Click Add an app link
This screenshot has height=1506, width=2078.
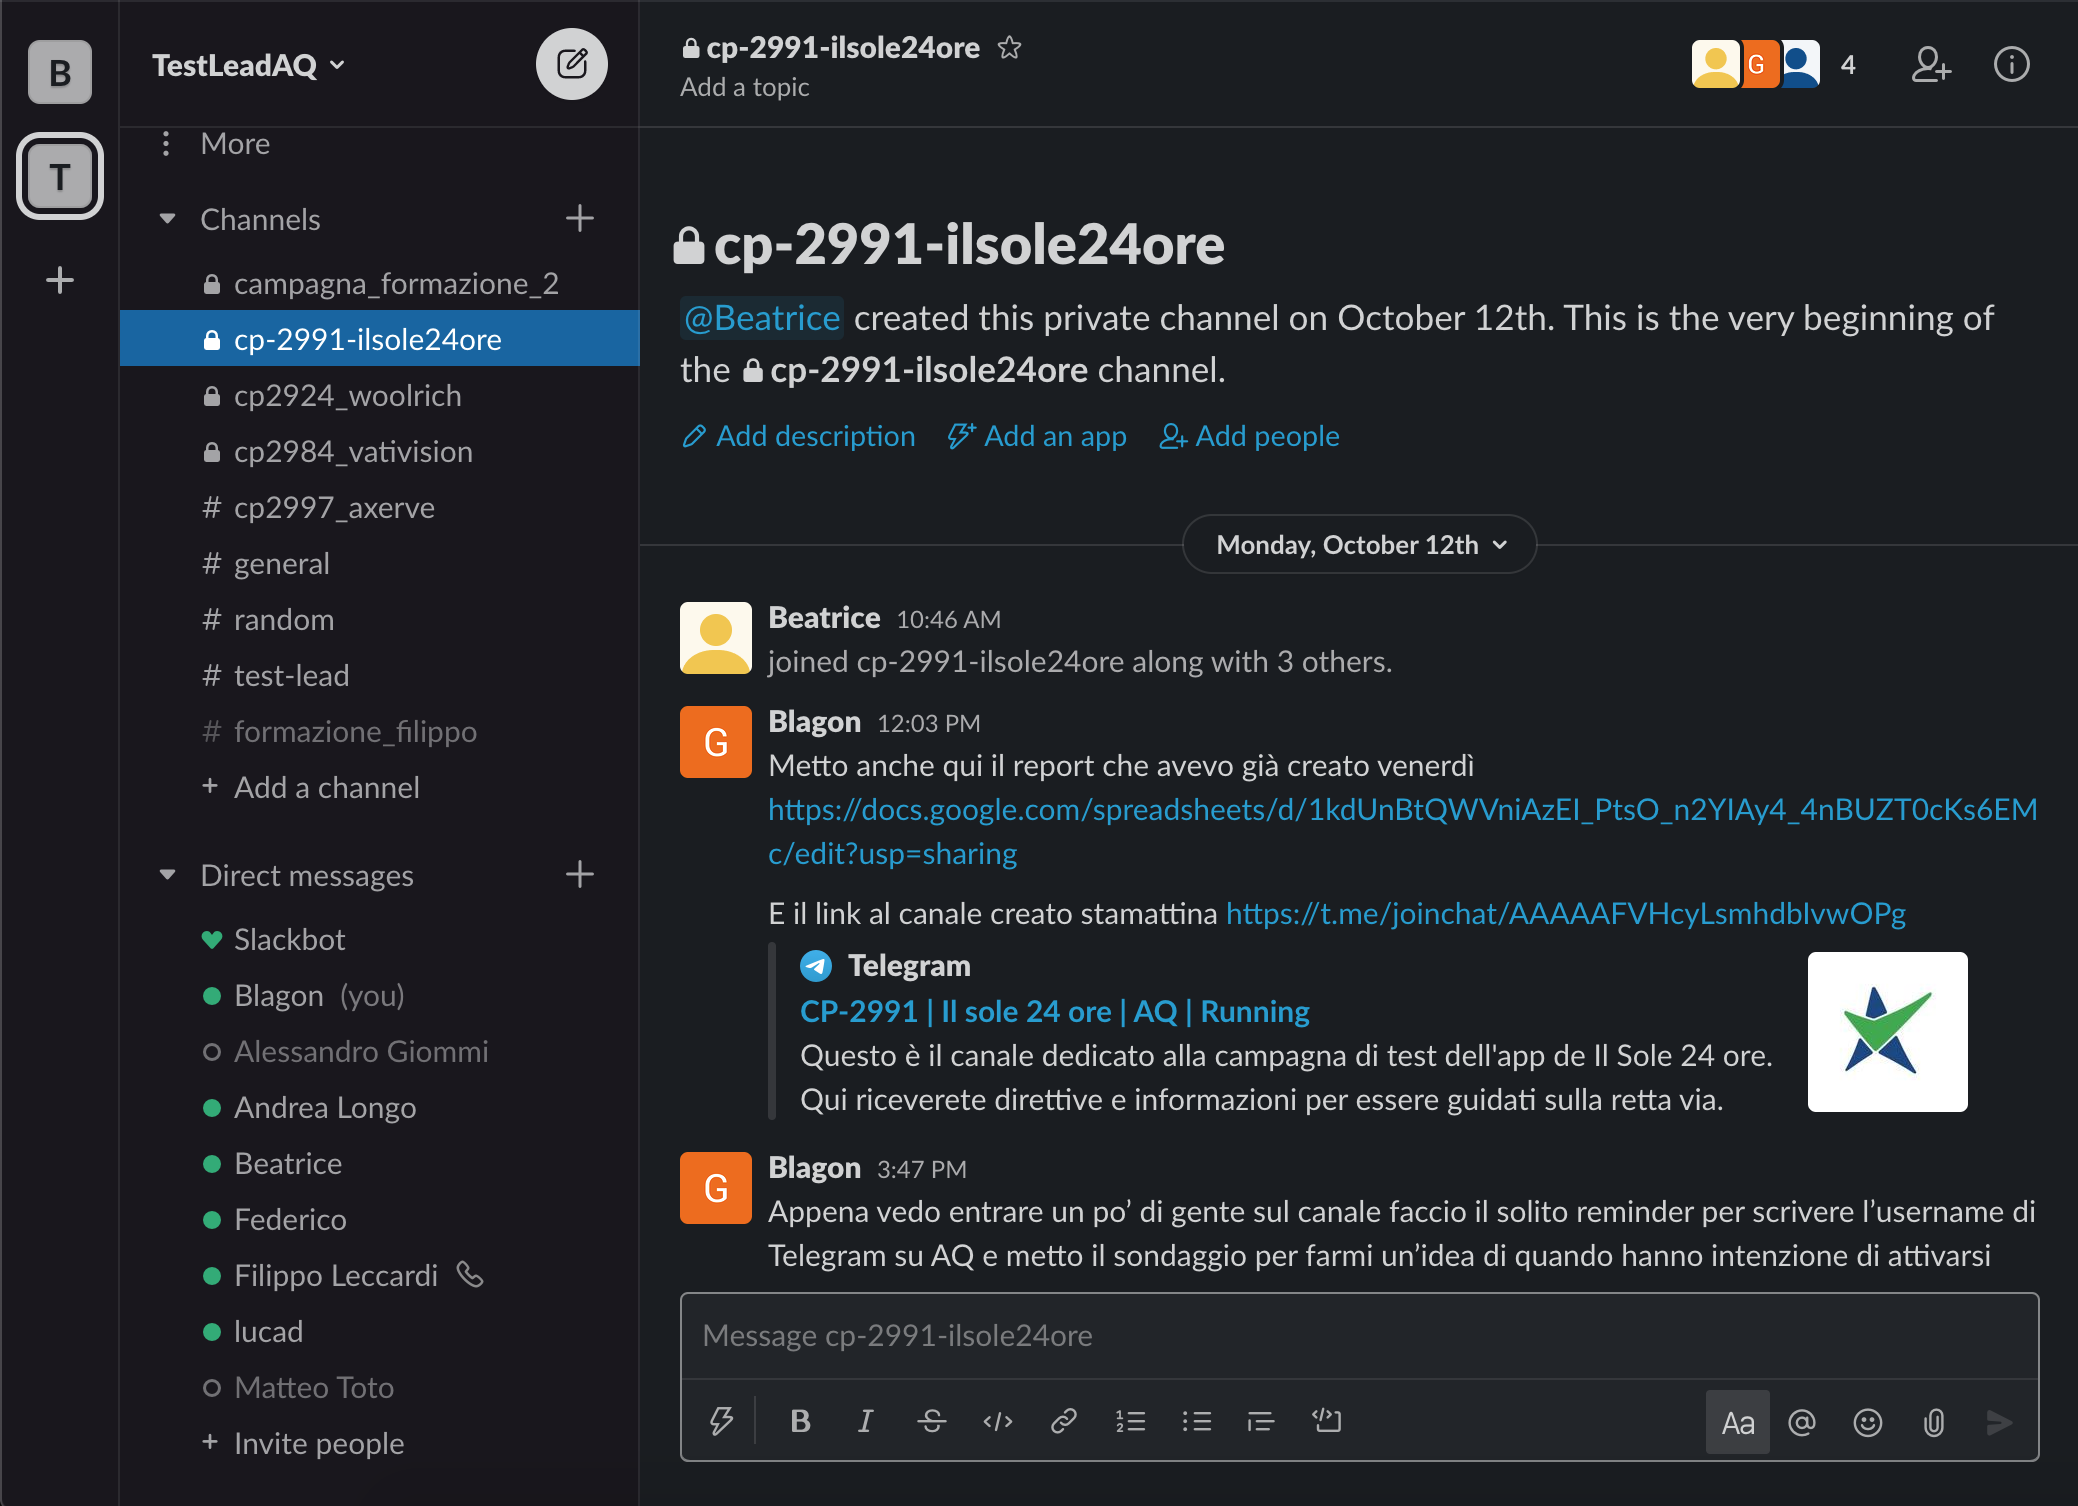point(1037,436)
